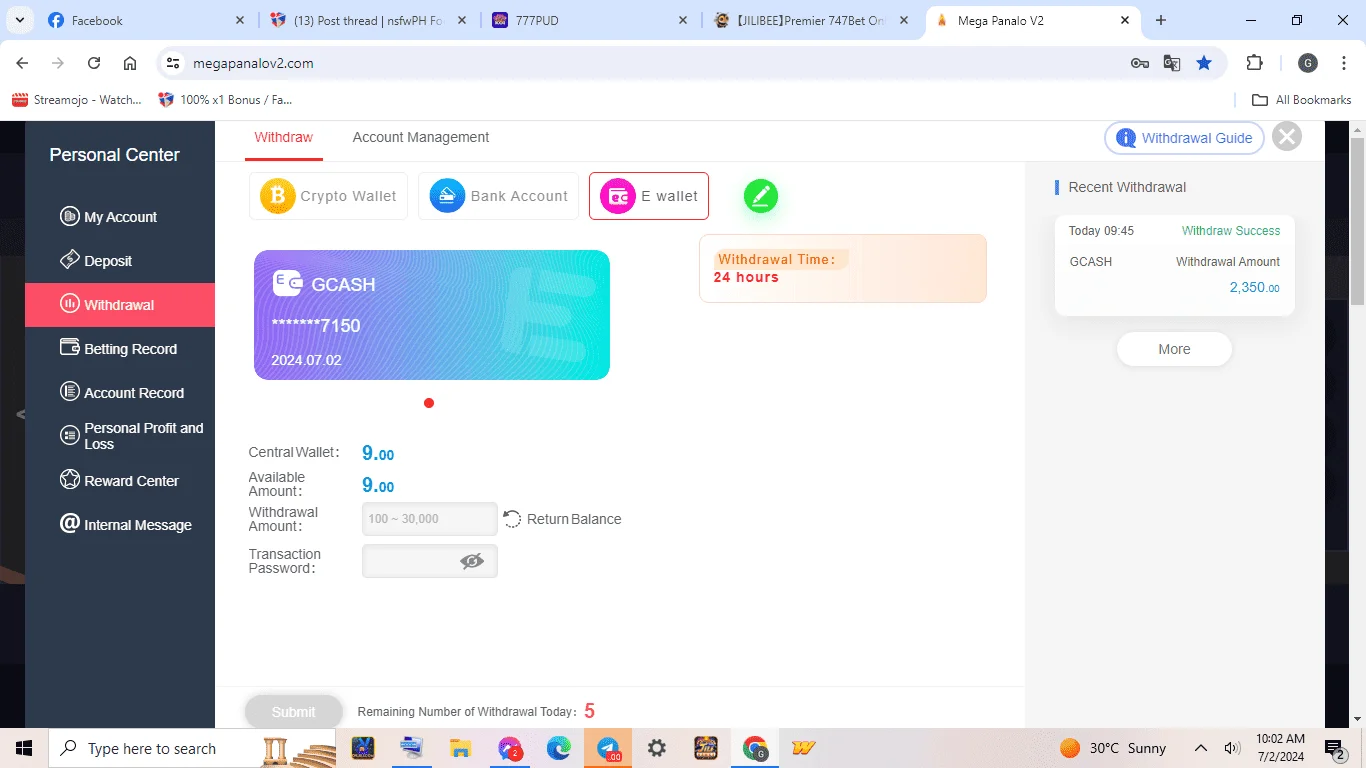Click the browser Back arrow
The height and width of the screenshot is (768, 1366).
point(22,63)
